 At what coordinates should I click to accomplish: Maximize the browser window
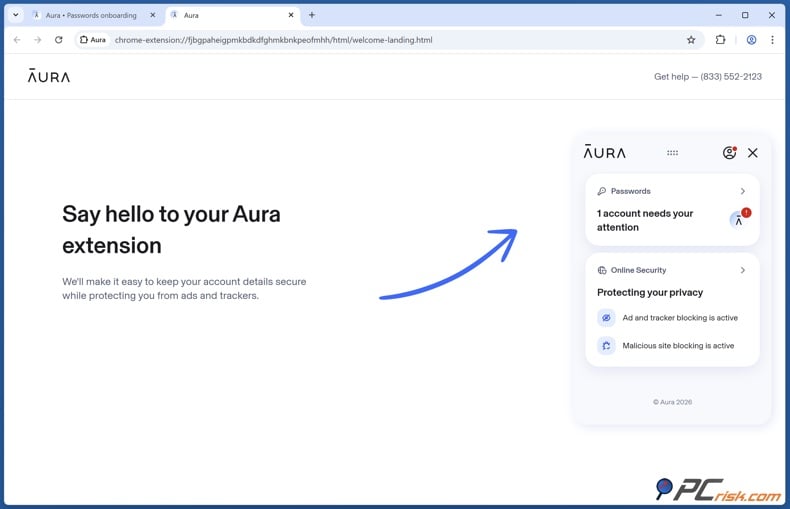pyautogui.click(x=745, y=15)
